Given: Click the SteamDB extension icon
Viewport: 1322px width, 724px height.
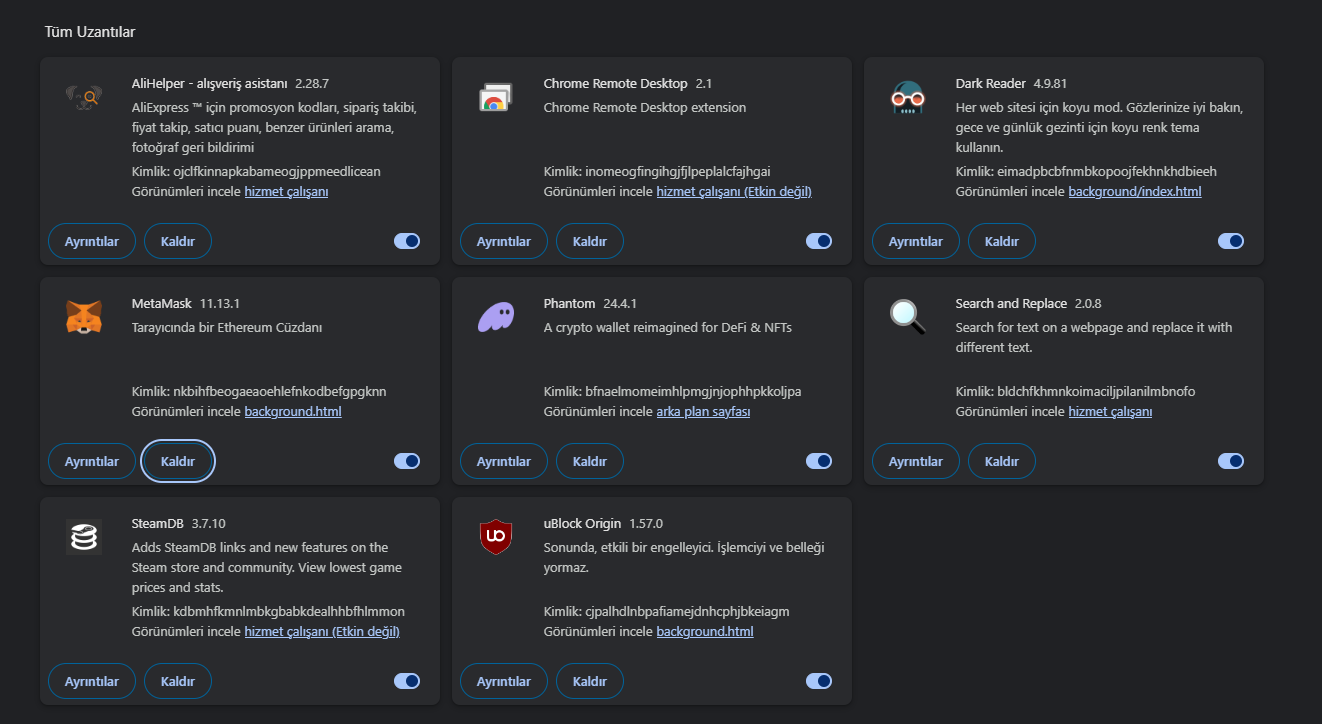Looking at the screenshot, I should (x=84, y=537).
